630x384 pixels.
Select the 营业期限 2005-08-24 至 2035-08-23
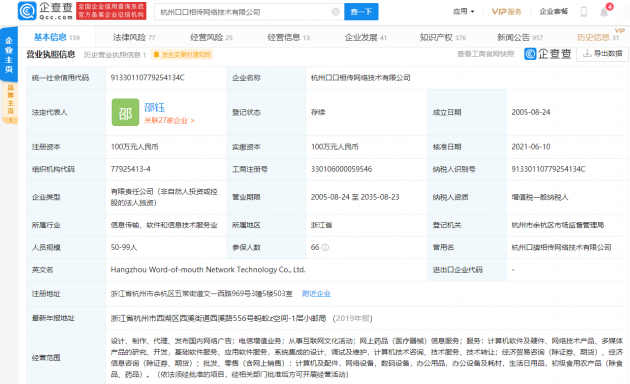(x=355, y=197)
